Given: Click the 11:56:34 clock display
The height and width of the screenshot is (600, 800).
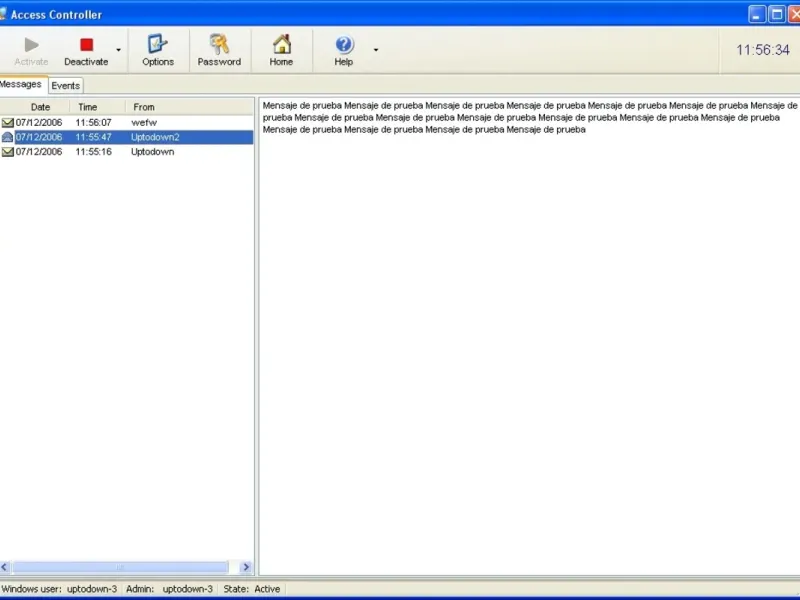Looking at the screenshot, I should (x=763, y=50).
